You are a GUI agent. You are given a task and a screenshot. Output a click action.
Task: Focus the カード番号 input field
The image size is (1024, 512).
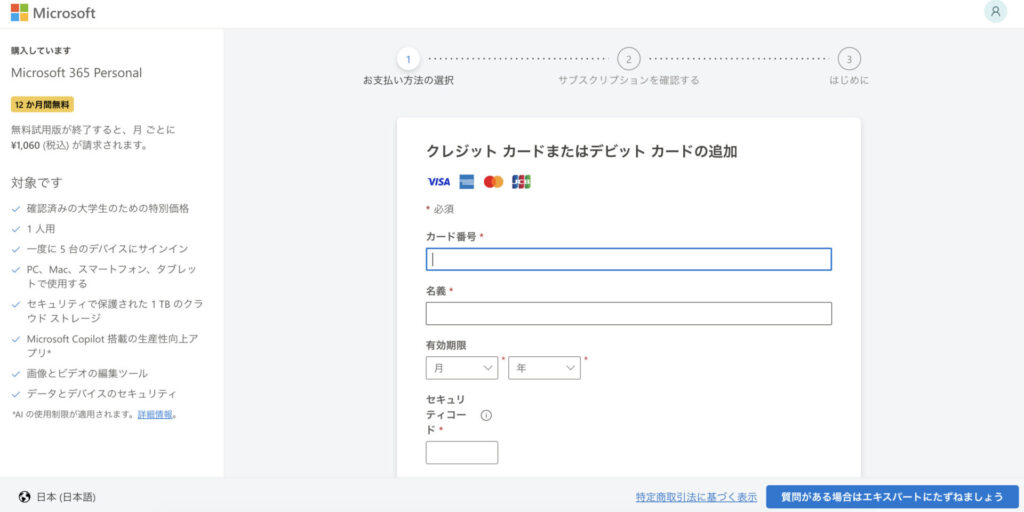point(628,259)
